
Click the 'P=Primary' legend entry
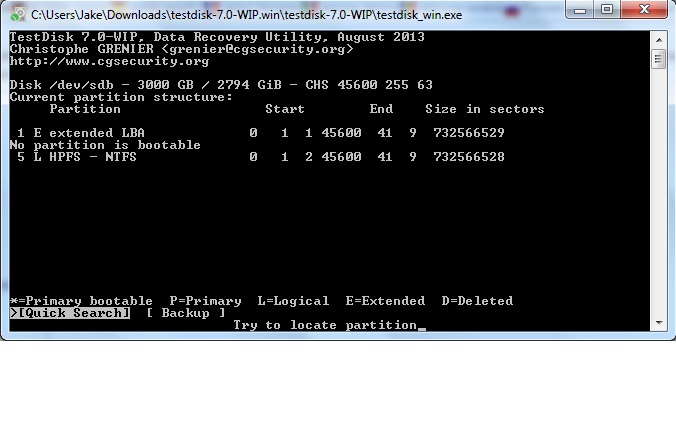205,301
